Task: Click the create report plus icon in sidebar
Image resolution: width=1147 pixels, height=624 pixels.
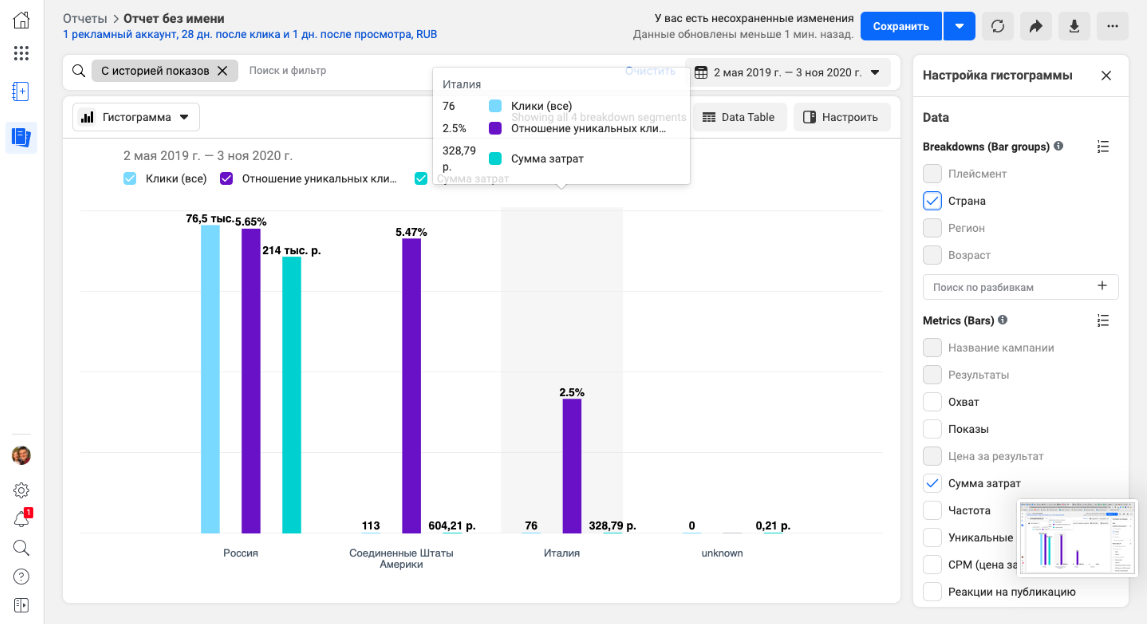Action: coord(21,91)
